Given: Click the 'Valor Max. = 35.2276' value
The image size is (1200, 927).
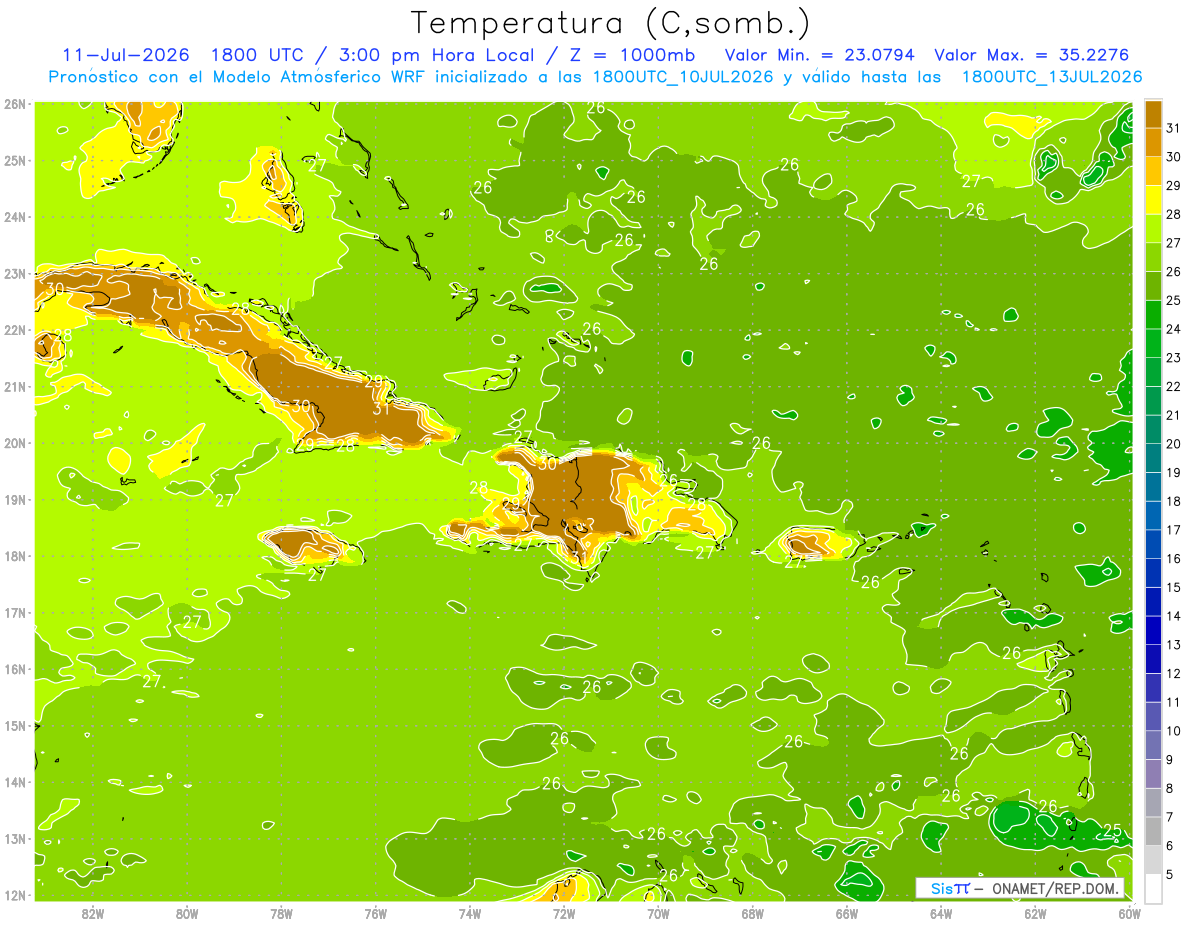Looking at the screenshot, I should (x=1031, y=55).
